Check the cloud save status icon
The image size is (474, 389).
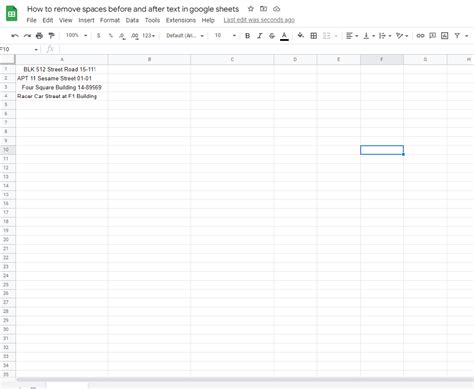click(x=276, y=9)
